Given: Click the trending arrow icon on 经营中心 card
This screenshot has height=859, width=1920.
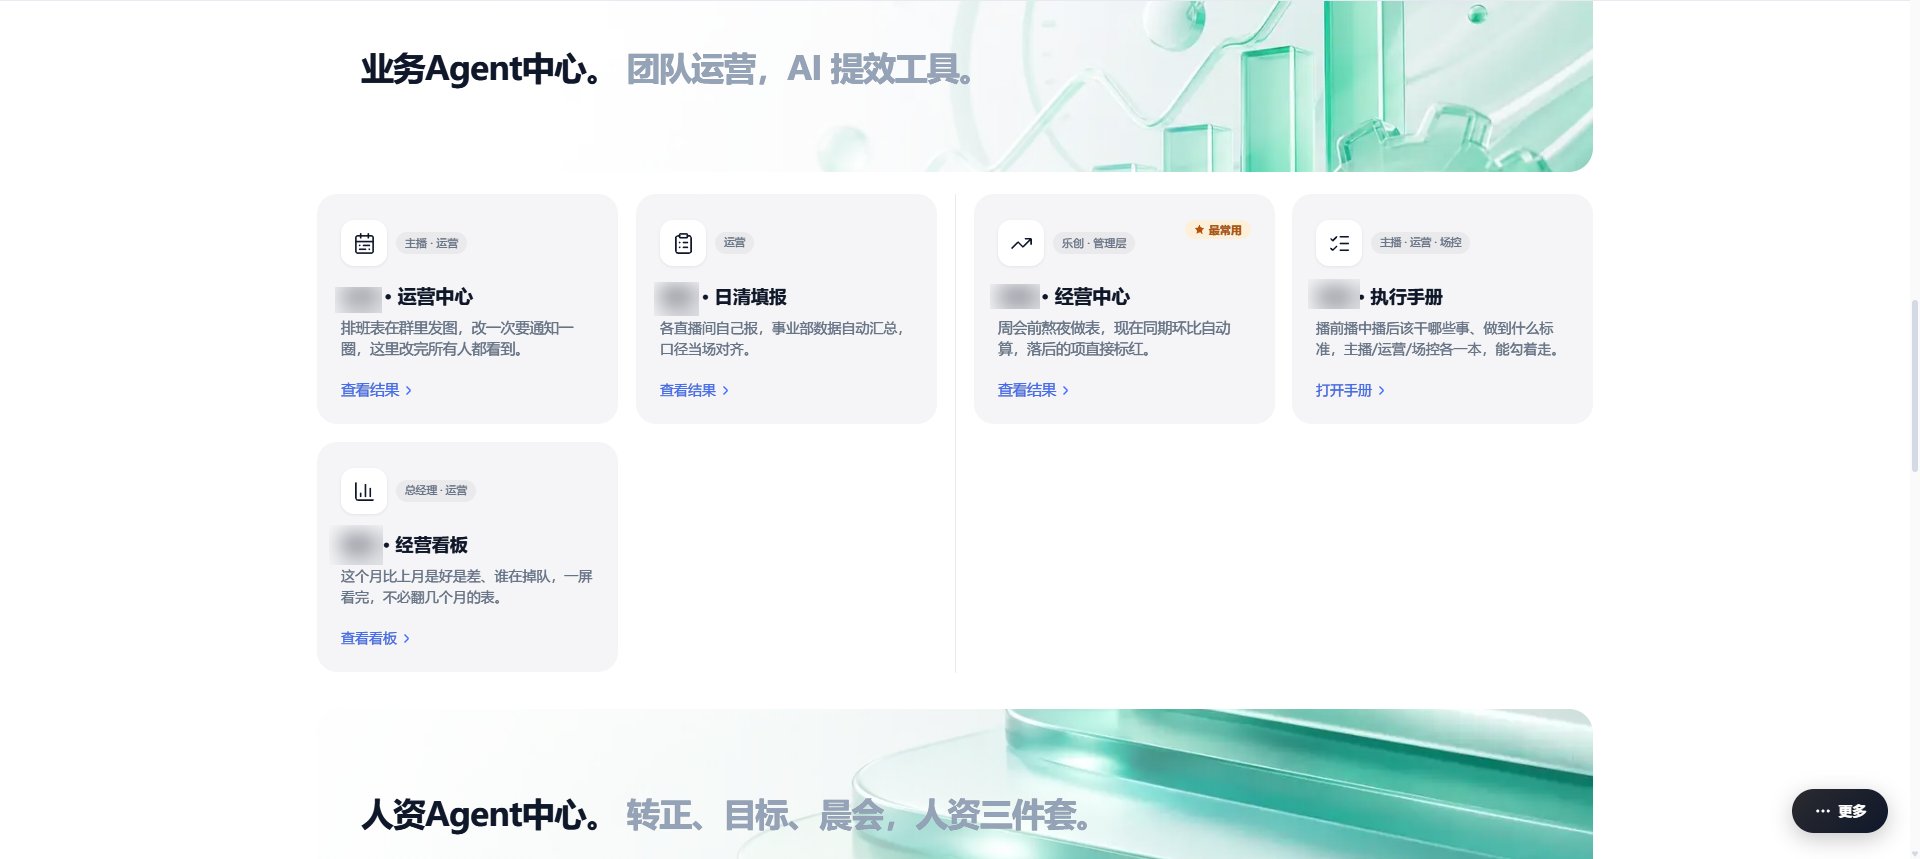Looking at the screenshot, I should point(1021,243).
